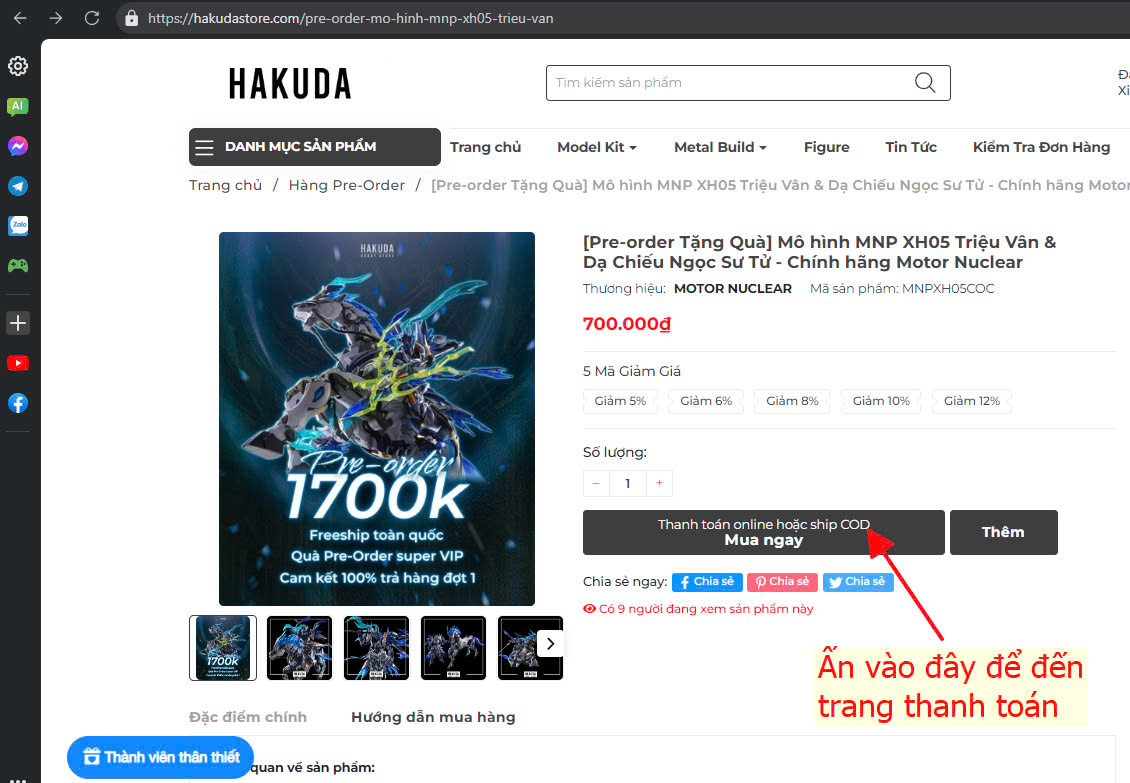Screen dimensions: 1130x783
Task: Open YouTube sidebar shortcut
Action: (x=18, y=363)
